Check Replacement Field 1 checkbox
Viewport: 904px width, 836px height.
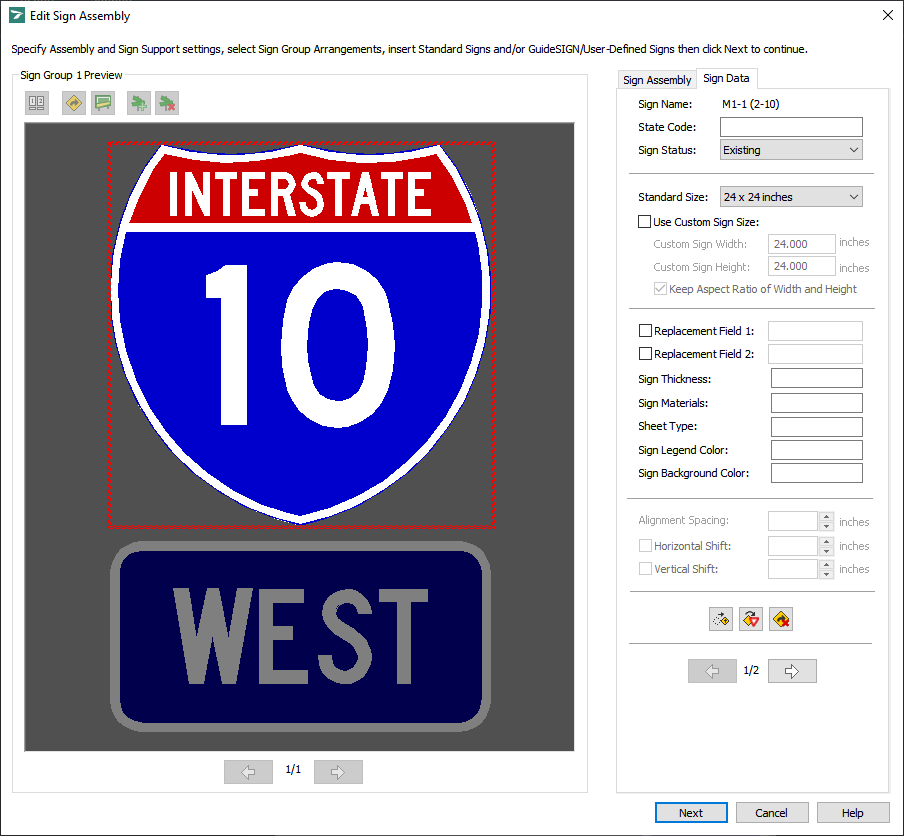point(645,330)
